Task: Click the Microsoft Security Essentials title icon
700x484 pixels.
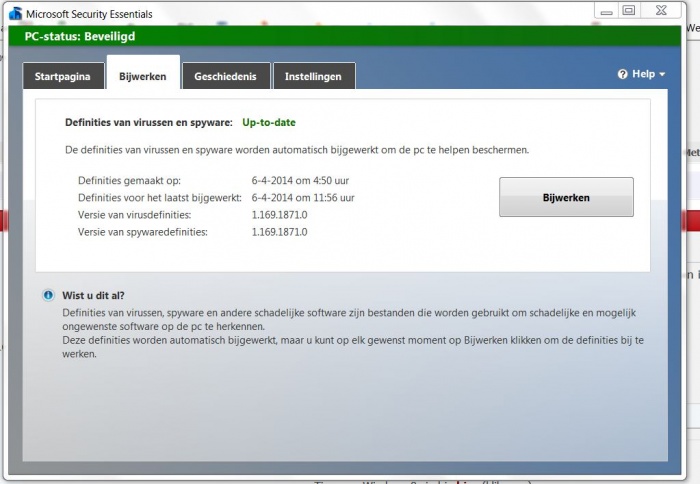Action: click(x=16, y=13)
